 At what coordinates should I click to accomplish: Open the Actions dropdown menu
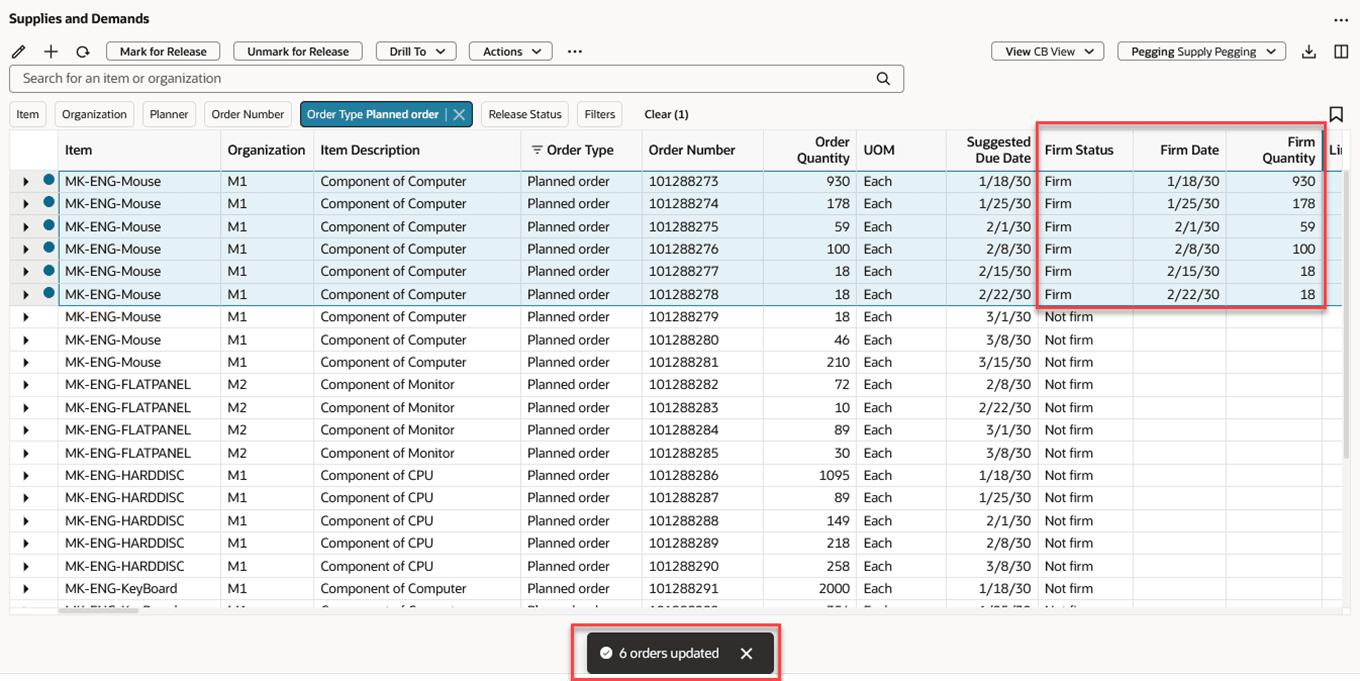[x=510, y=52]
